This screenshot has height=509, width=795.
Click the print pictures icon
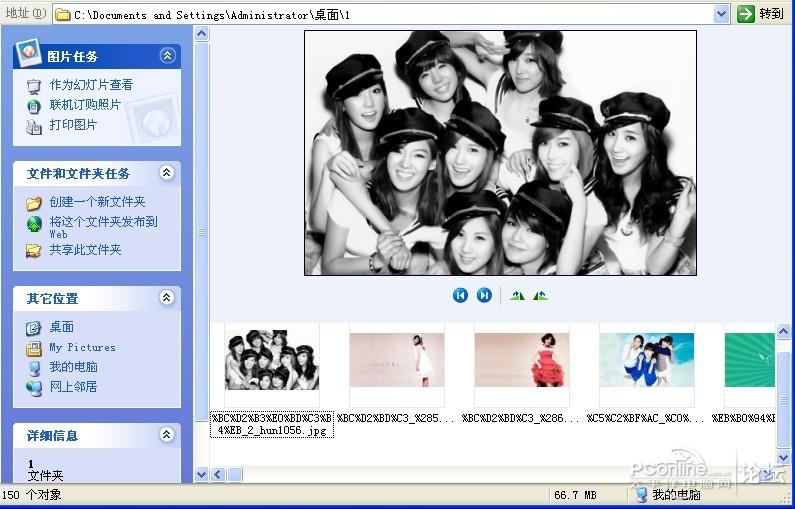tap(33, 126)
